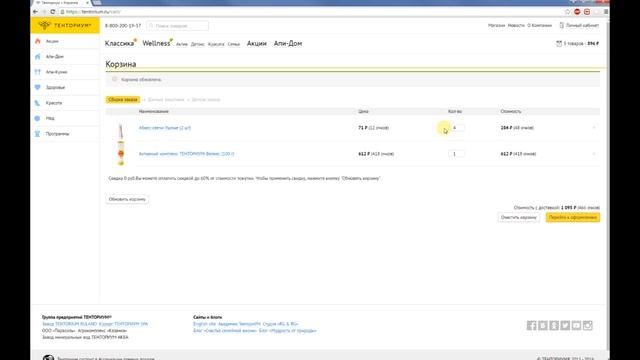
Task: Open the browser hamburger menu
Action: coord(606,12)
